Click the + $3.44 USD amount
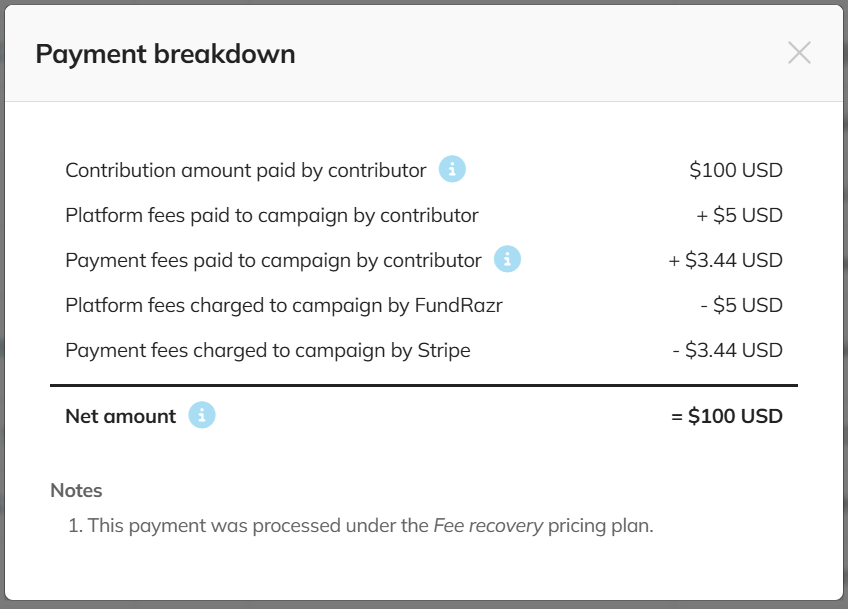The image size is (848, 609). pos(725,260)
